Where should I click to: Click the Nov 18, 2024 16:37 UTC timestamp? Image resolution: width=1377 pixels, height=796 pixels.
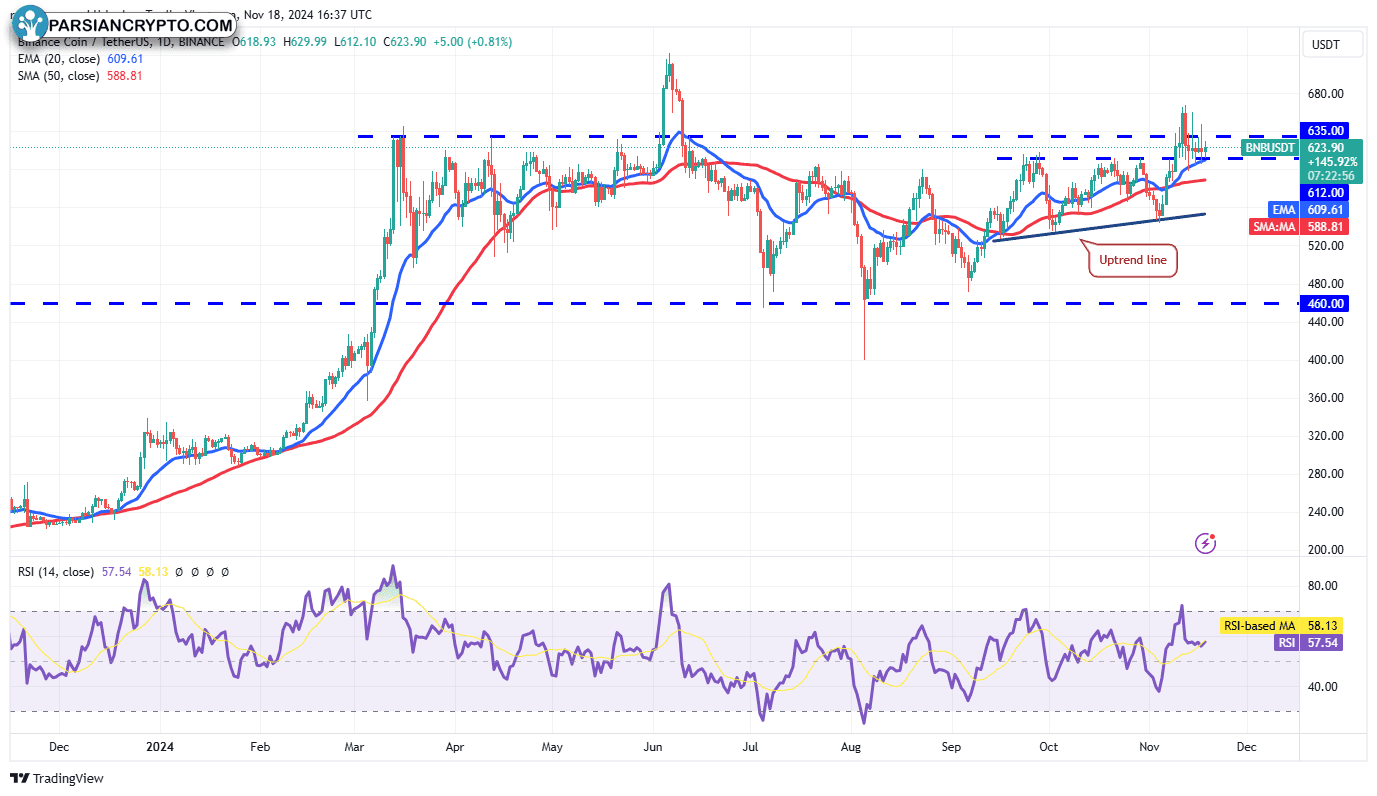pyautogui.click(x=308, y=15)
